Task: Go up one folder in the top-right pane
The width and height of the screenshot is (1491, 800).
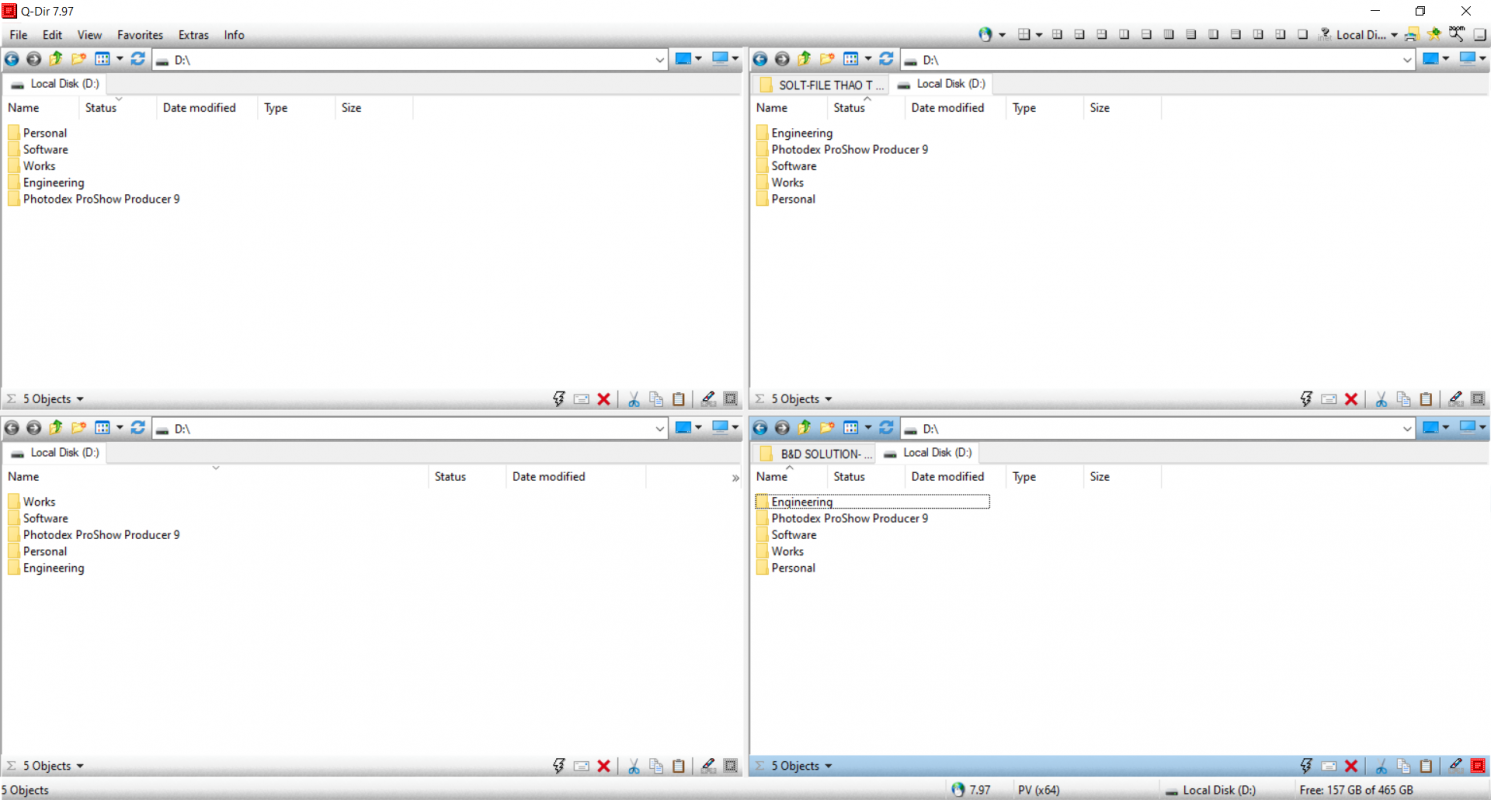Action: [x=804, y=59]
